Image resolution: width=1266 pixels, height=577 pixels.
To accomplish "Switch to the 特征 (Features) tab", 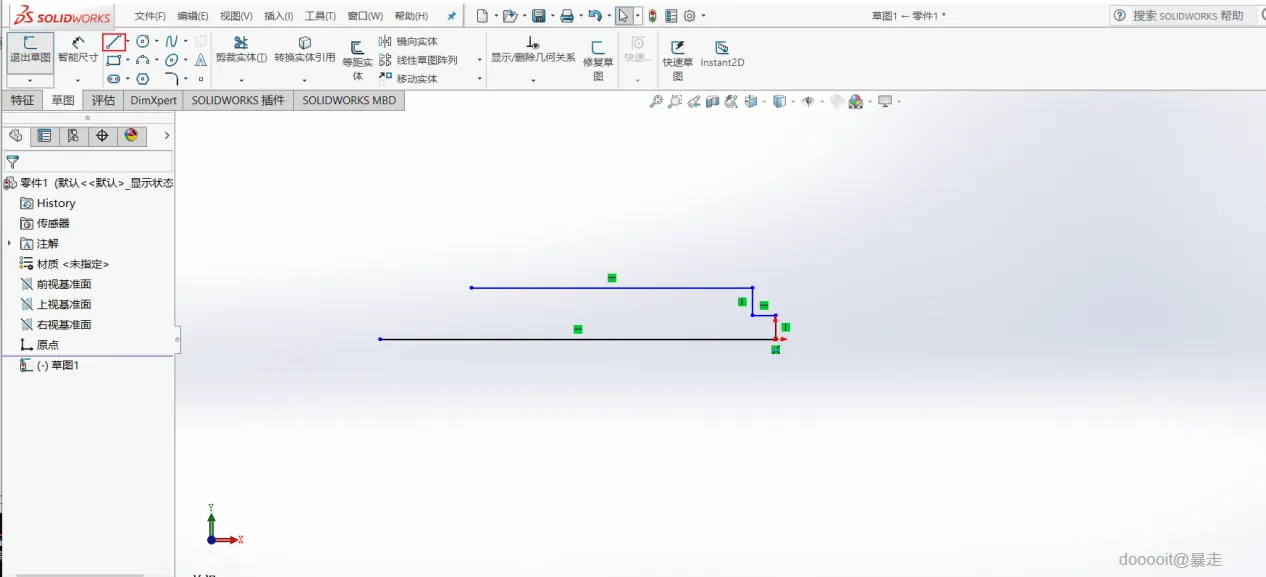I will [x=22, y=100].
